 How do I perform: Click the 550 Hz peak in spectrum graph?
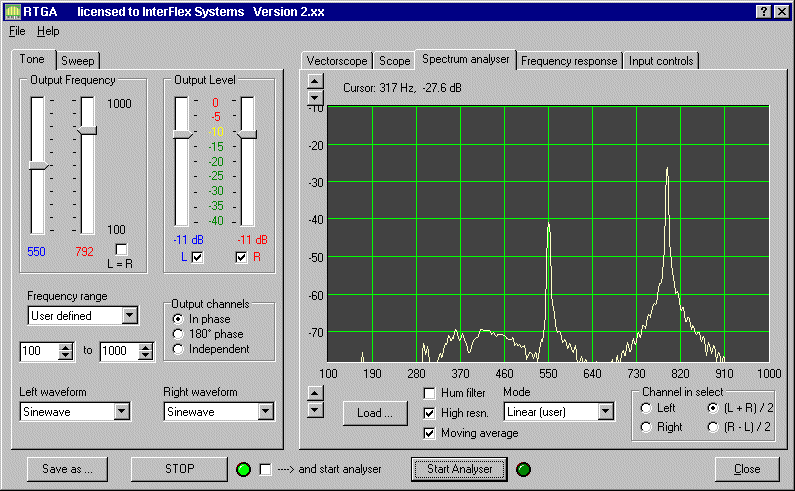point(549,225)
